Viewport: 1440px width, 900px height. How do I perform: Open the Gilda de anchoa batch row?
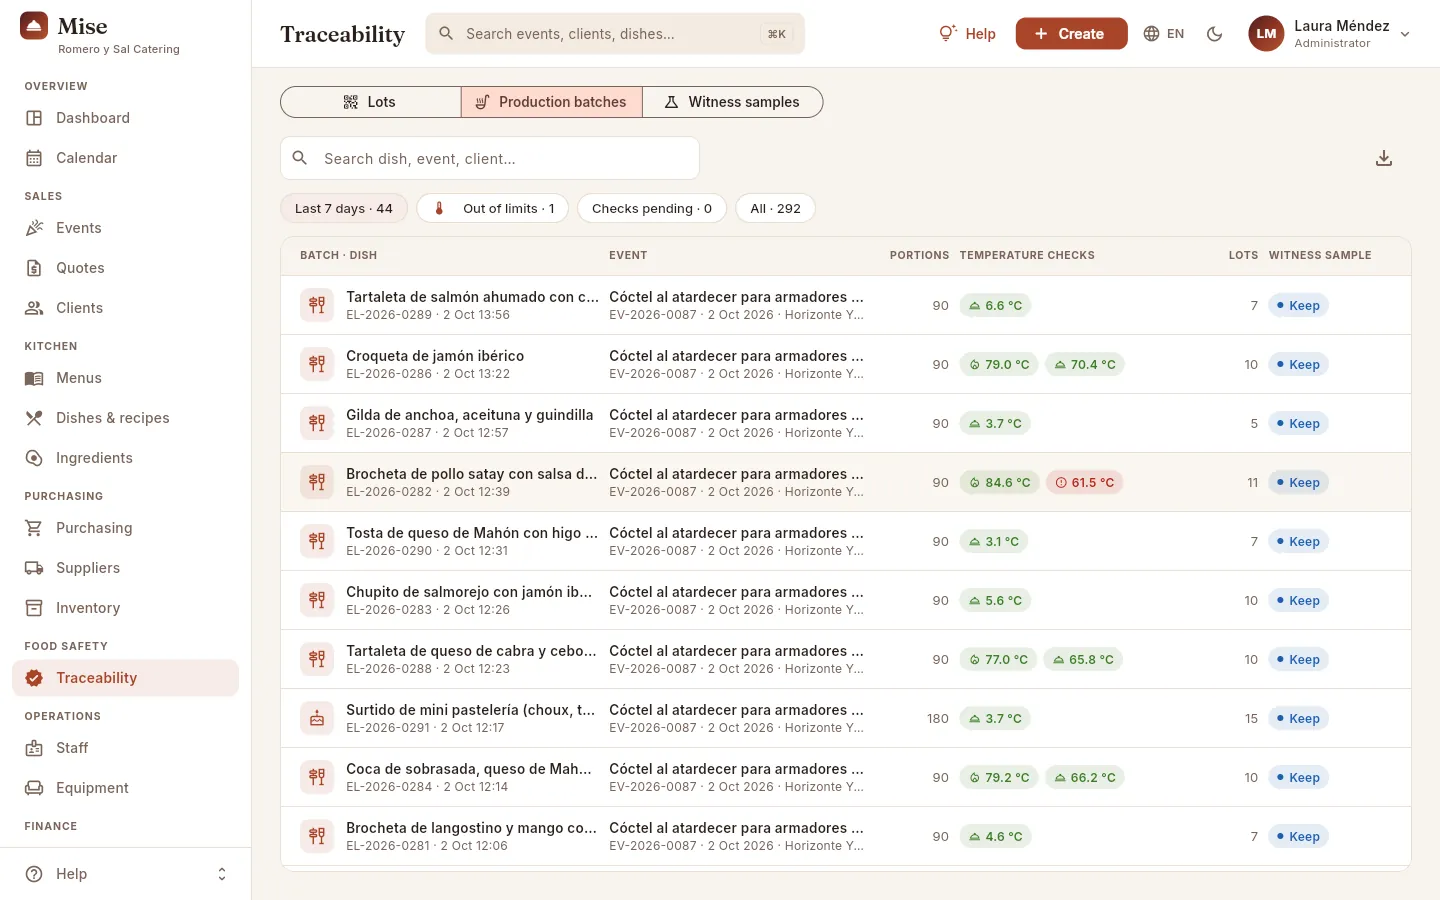pyautogui.click(x=846, y=423)
